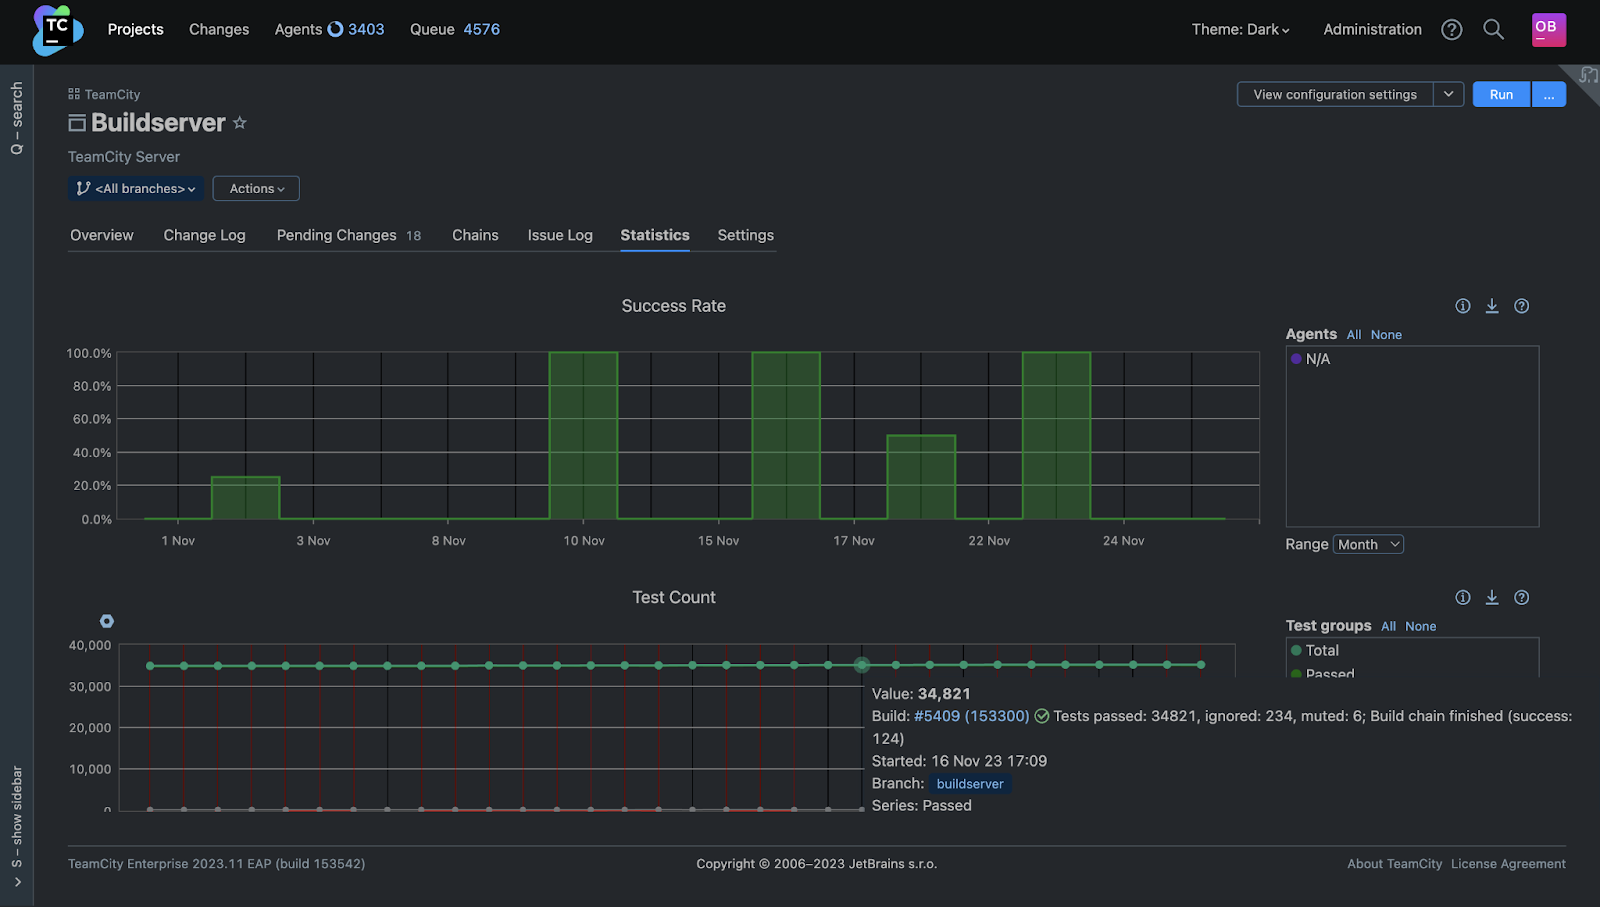The width and height of the screenshot is (1600, 907).
Task: Click the TeamCity breadcrumb link
Action: (112, 94)
